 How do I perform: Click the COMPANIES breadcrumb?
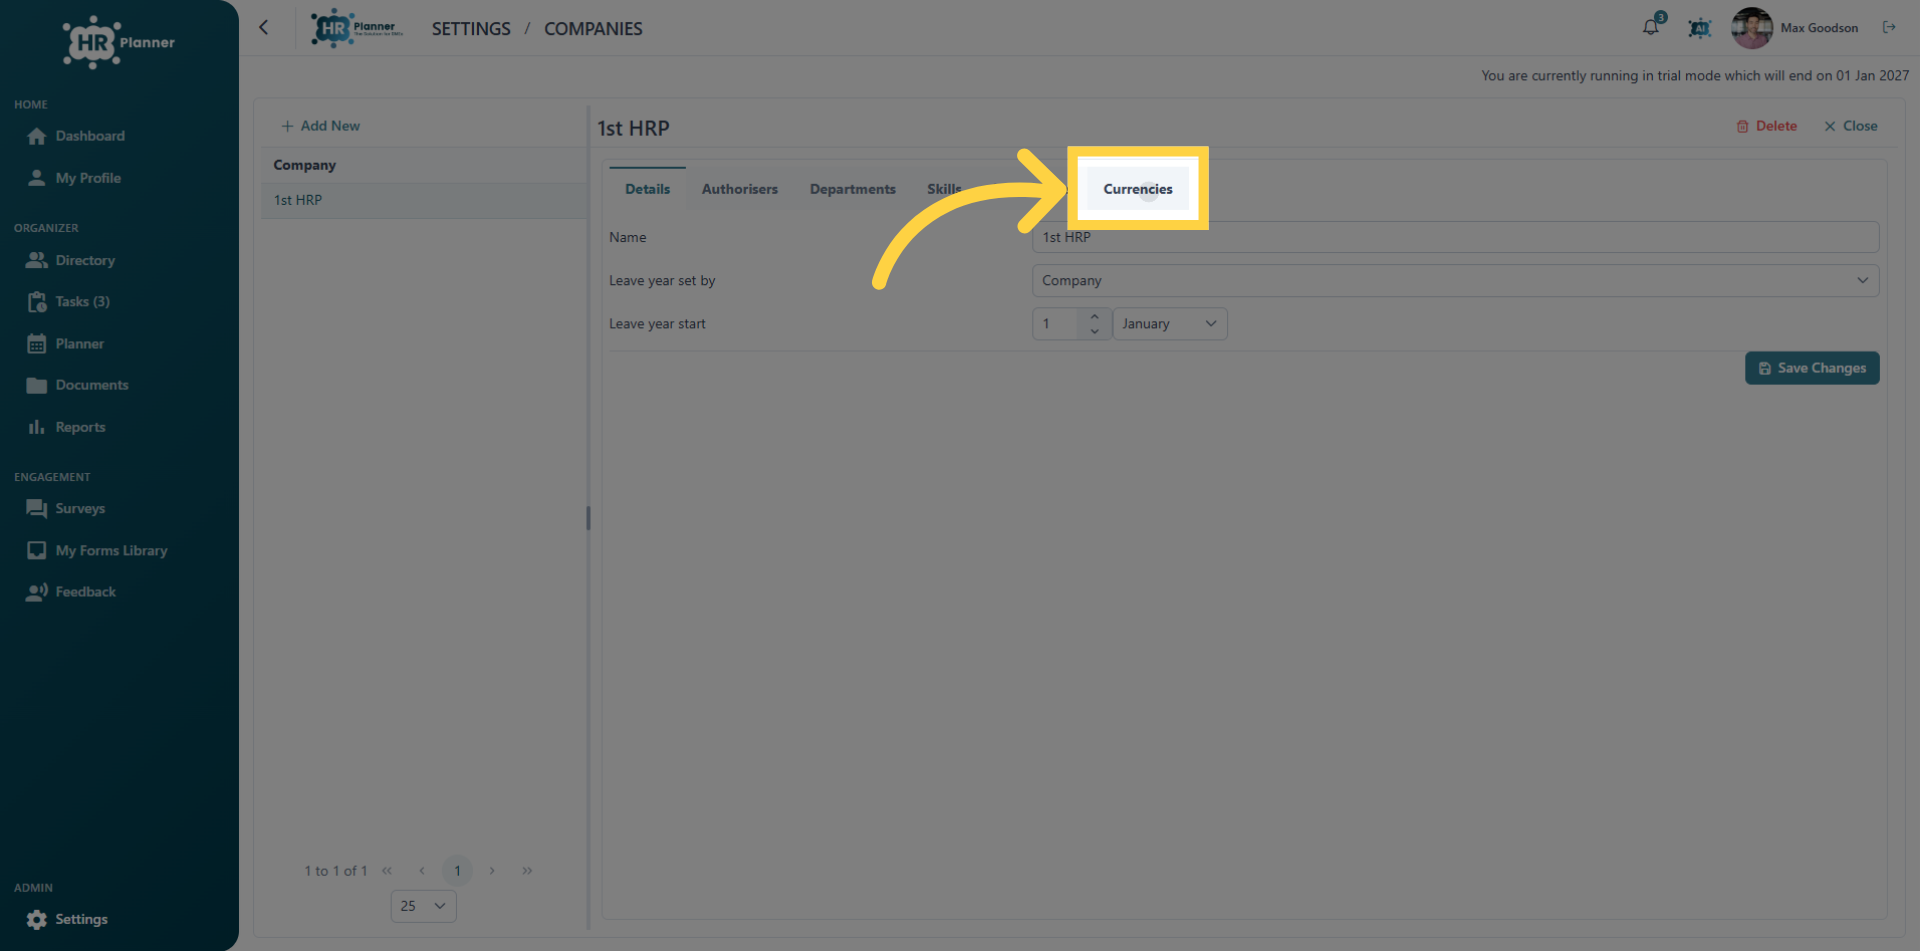593,29
